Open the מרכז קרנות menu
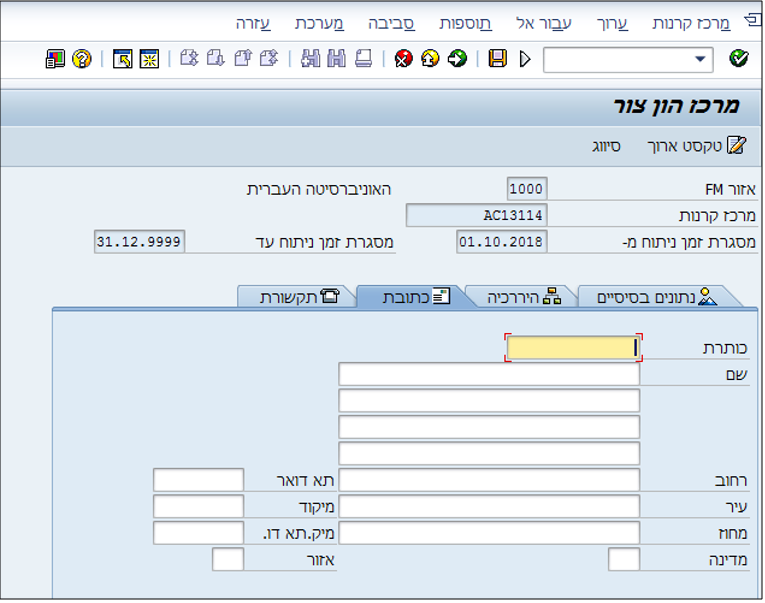Viewport: 765px width, 603px height. pyautogui.click(x=691, y=23)
